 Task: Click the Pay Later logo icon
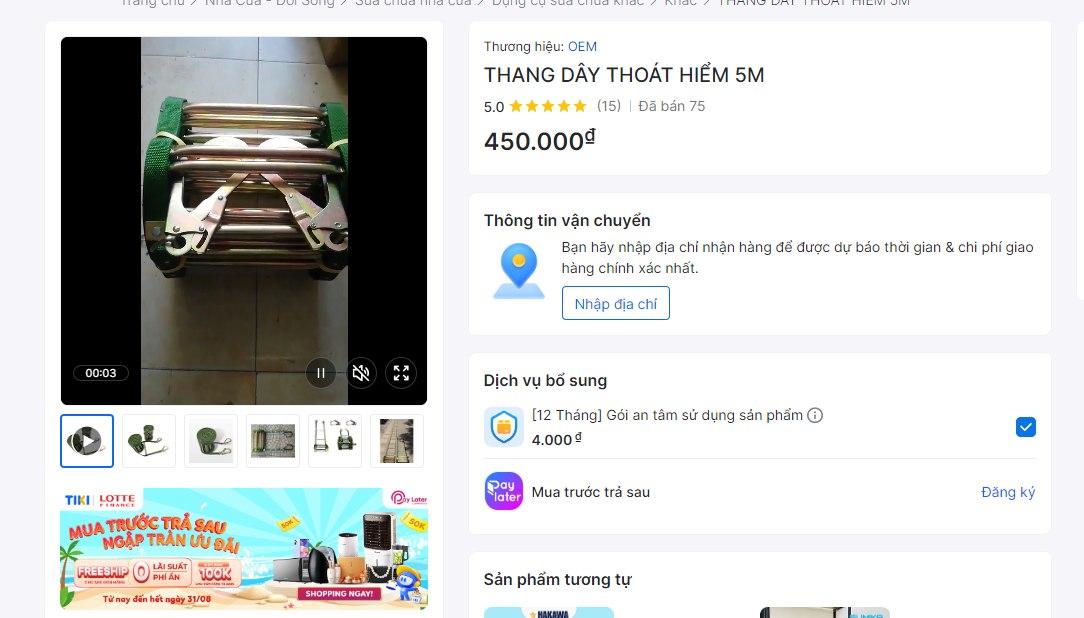[x=503, y=491]
